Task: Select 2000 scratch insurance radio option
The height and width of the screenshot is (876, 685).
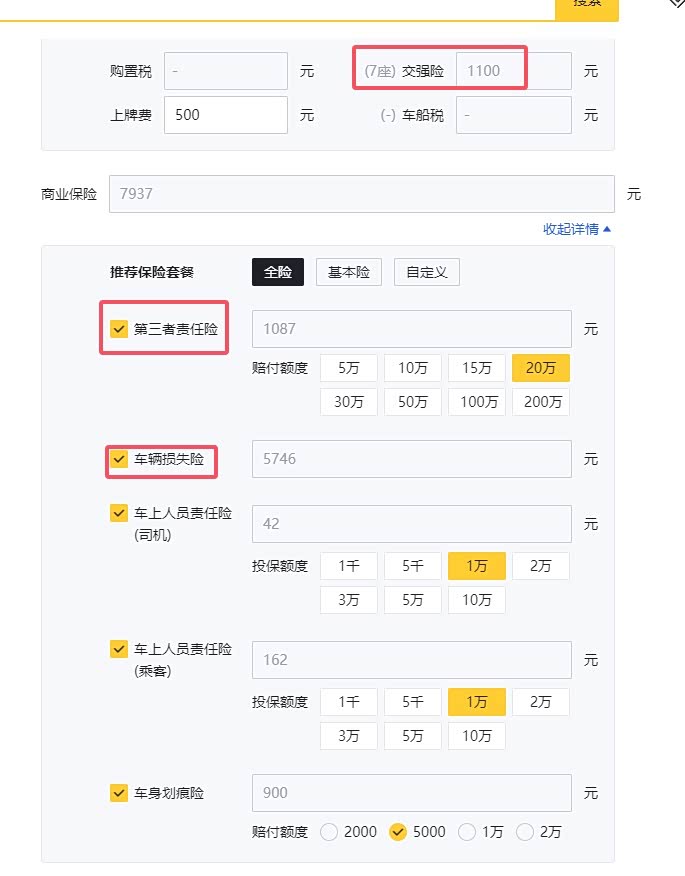Action: tap(329, 832)
